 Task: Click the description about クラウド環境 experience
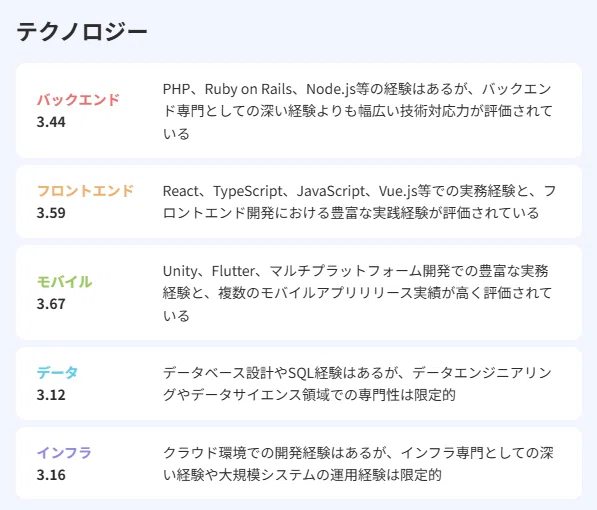click(358, 464)
